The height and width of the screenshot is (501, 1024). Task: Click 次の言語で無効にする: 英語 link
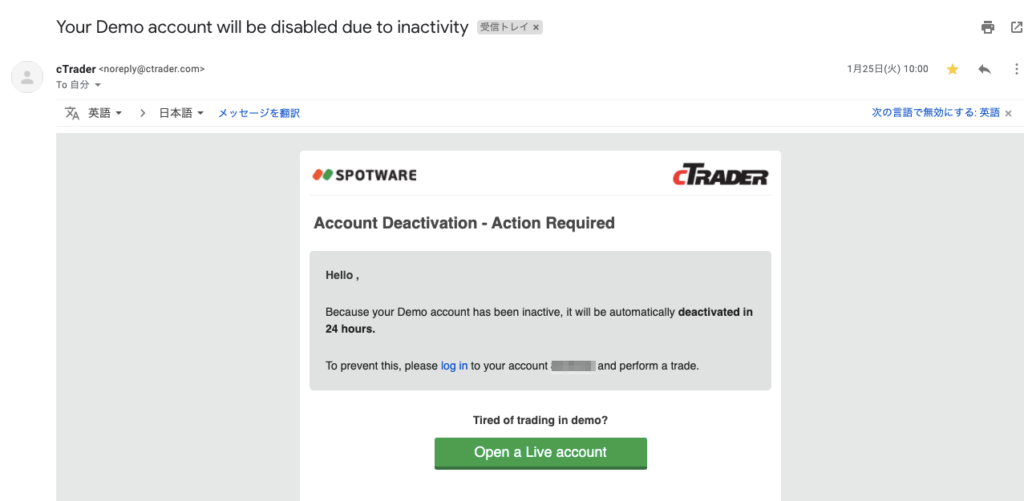click(x=935, y=112)
